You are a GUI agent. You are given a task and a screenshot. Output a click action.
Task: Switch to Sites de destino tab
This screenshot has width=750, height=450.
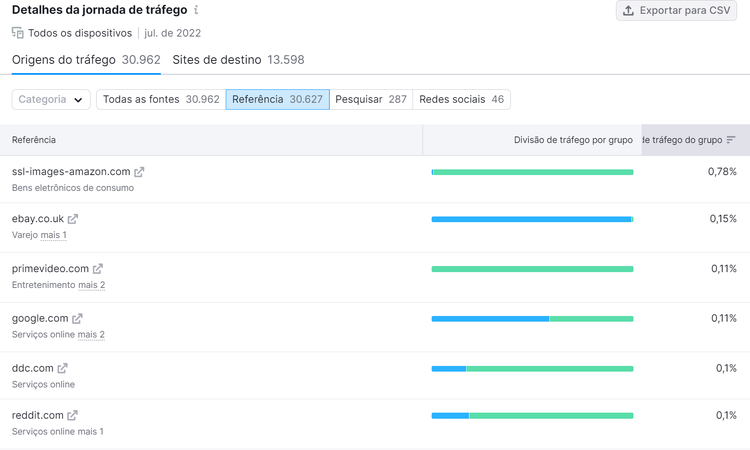point(238,60)
